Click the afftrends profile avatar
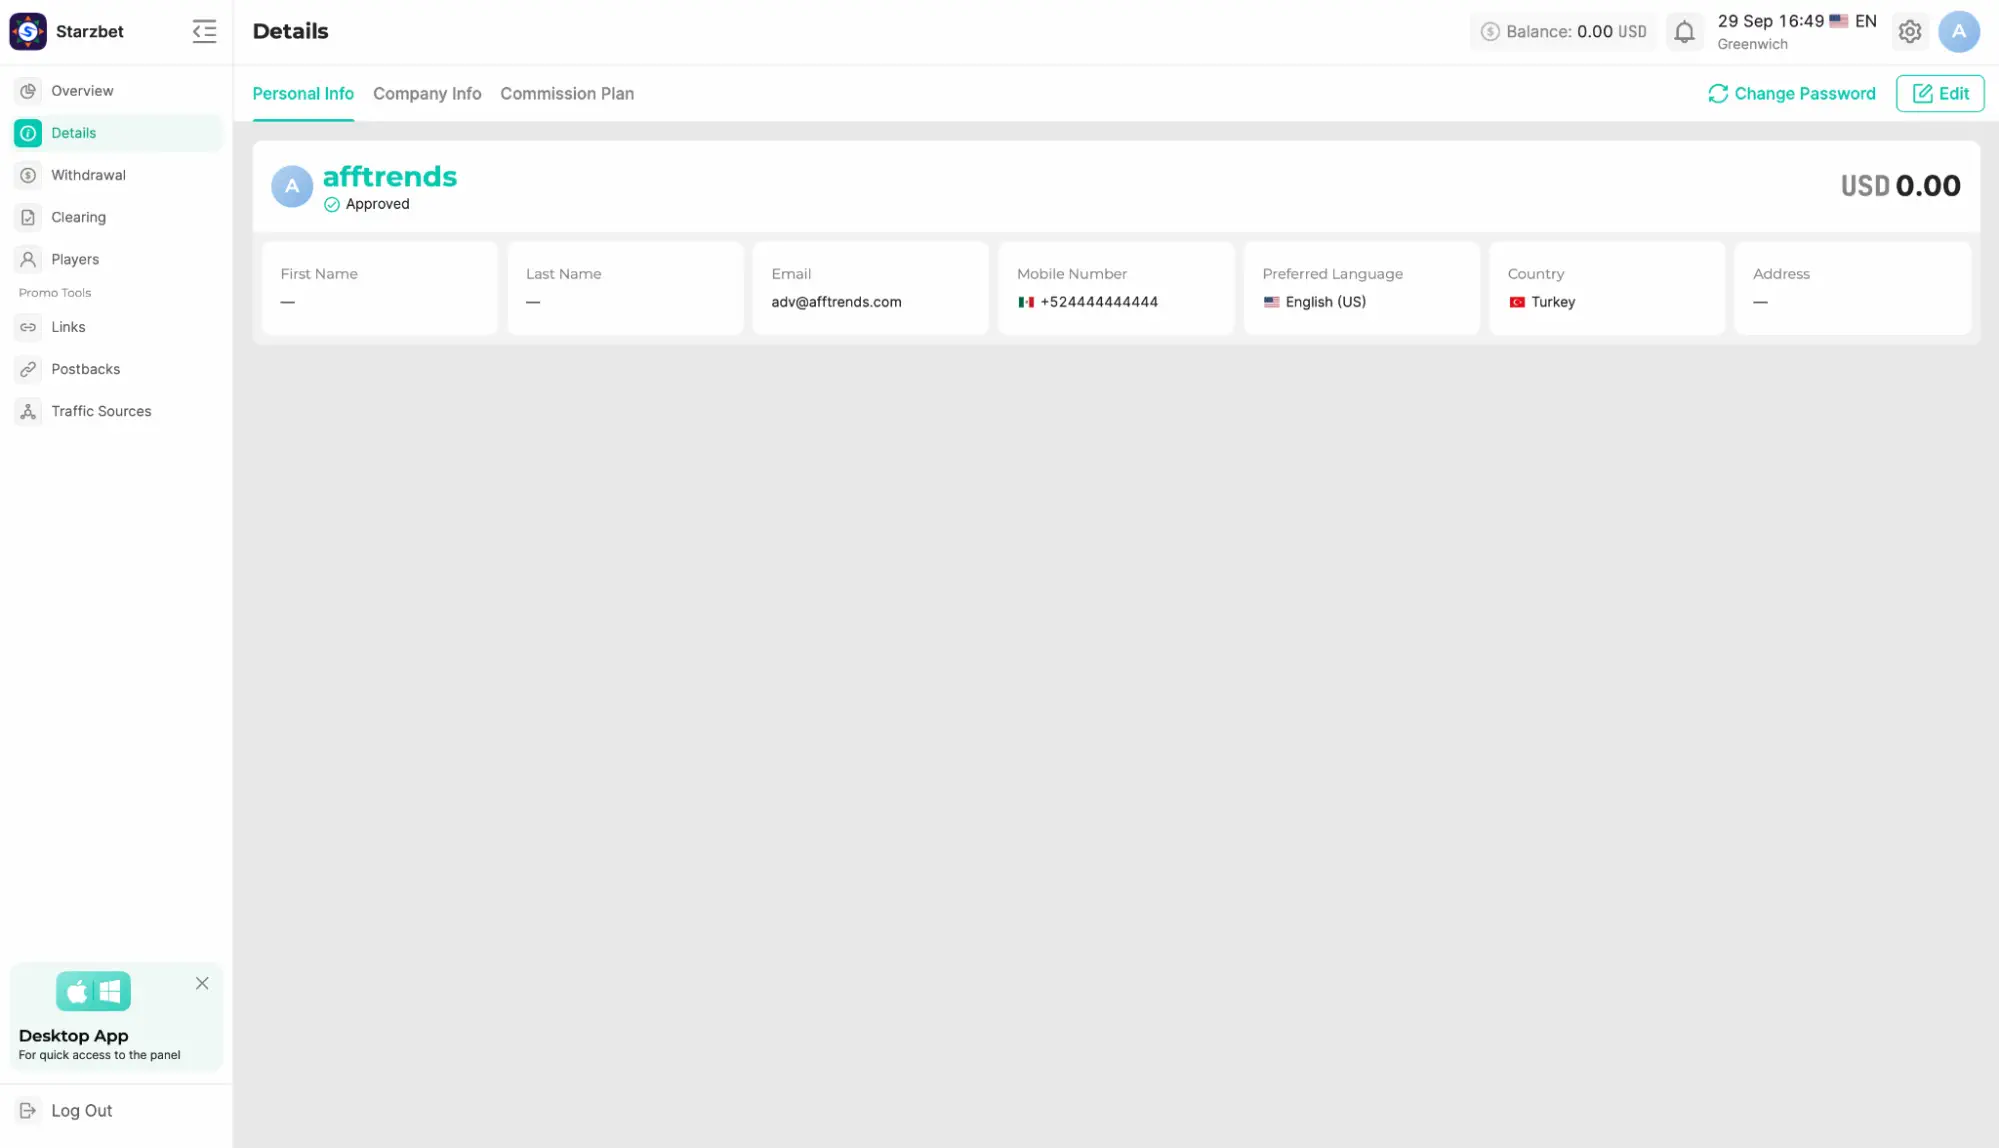The image size is (1999, 1148). click(292, 186)
